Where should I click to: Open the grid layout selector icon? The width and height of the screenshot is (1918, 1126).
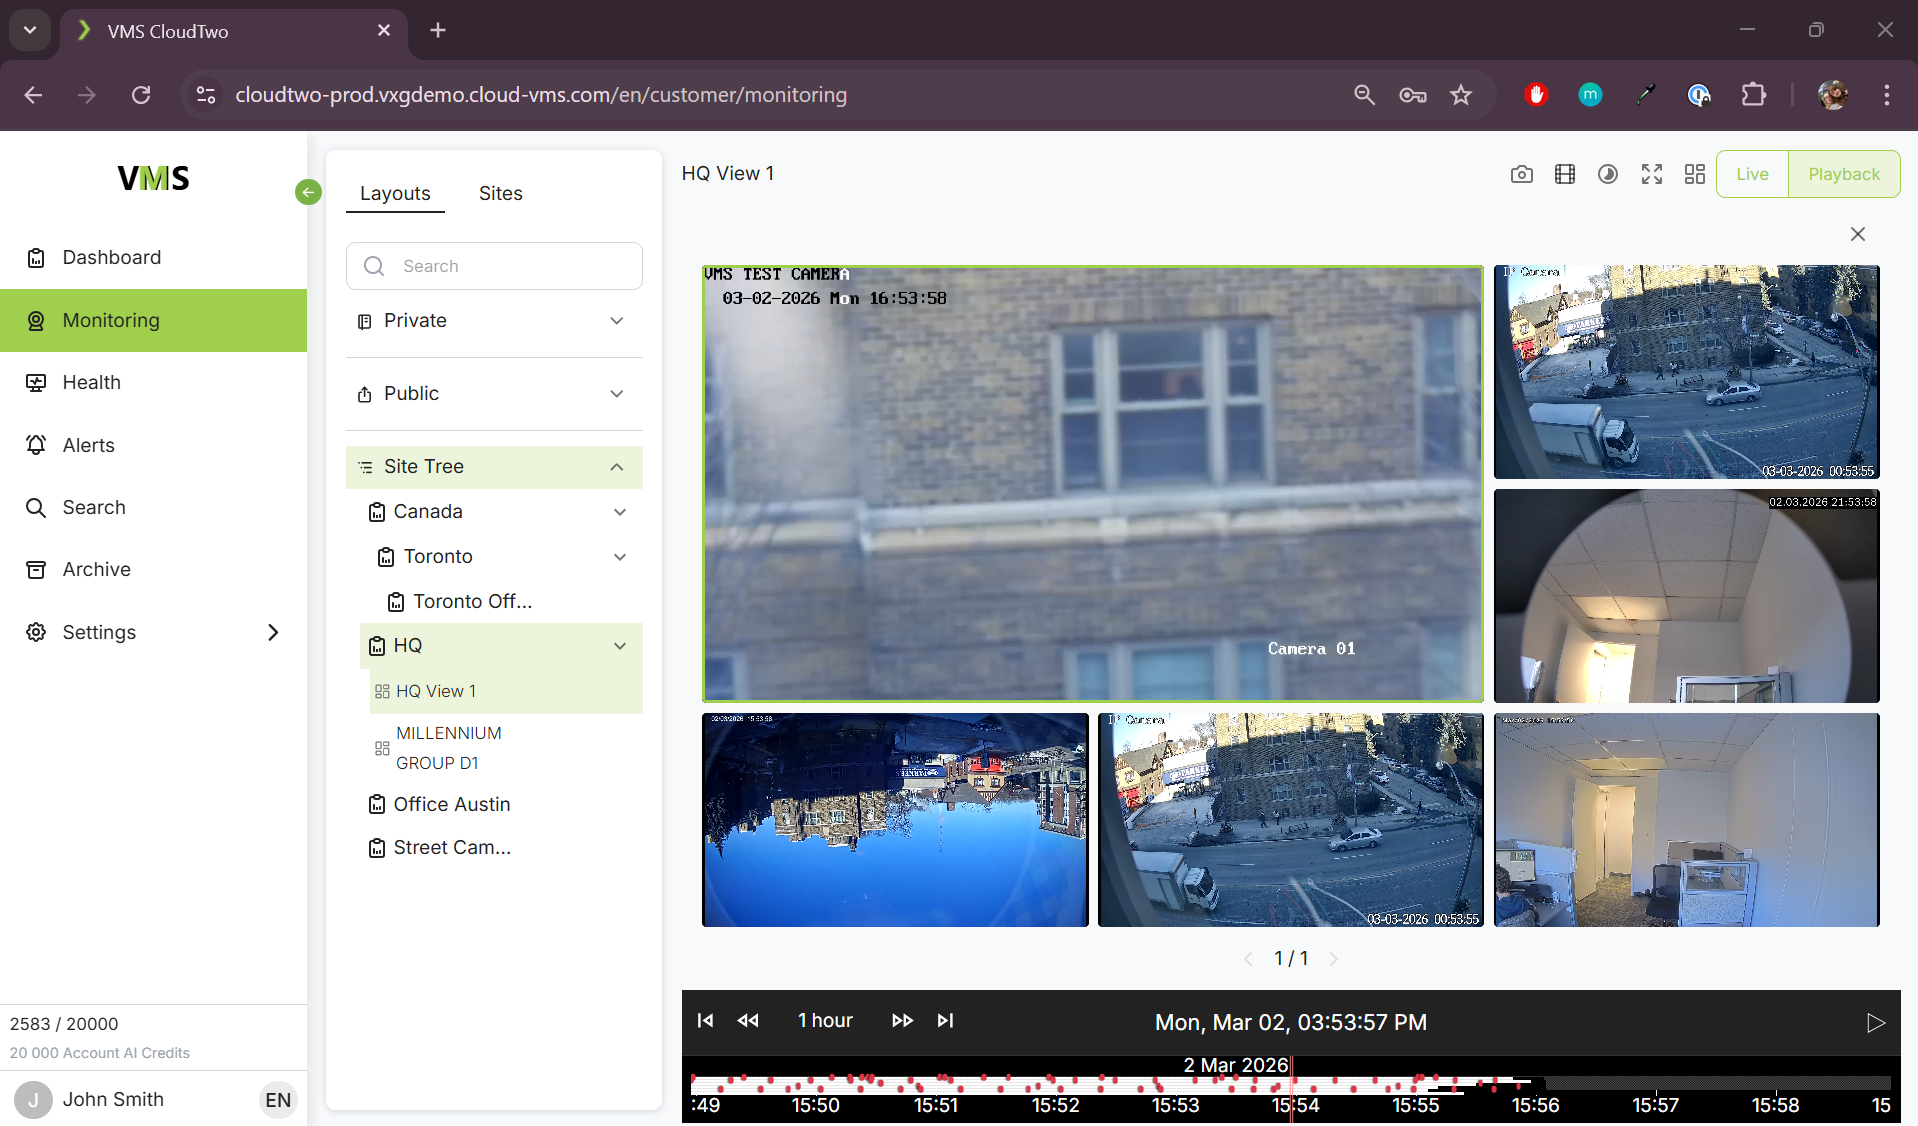click(1694, 174)
